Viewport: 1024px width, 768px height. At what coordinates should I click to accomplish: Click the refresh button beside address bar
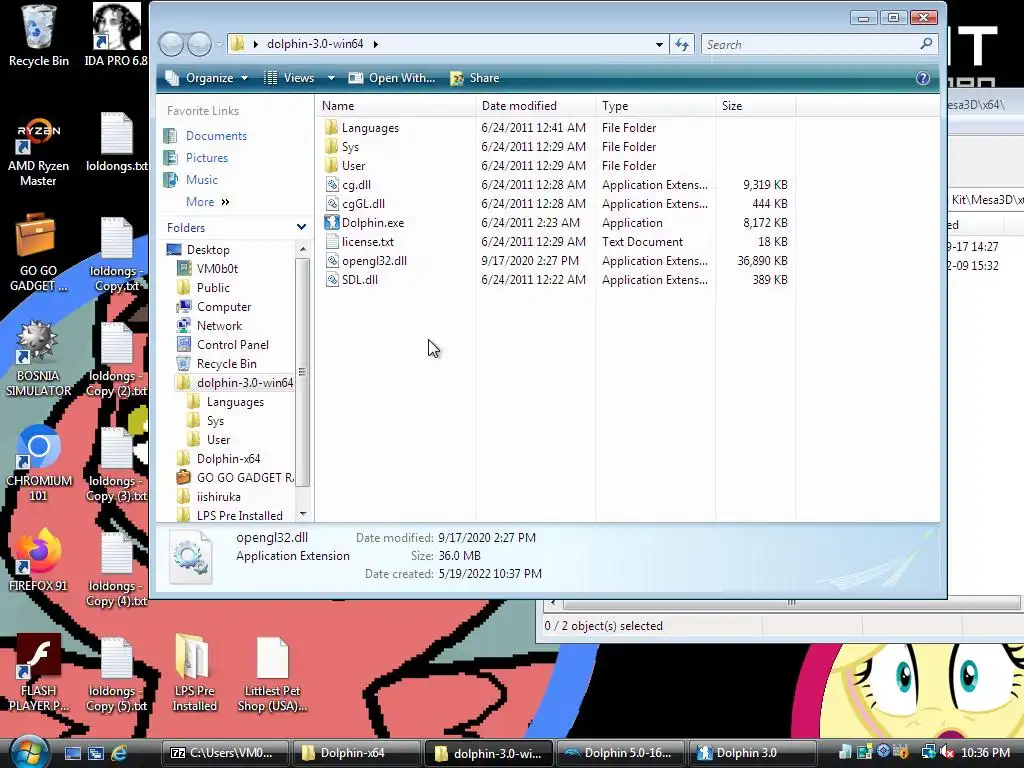point(682,44)
